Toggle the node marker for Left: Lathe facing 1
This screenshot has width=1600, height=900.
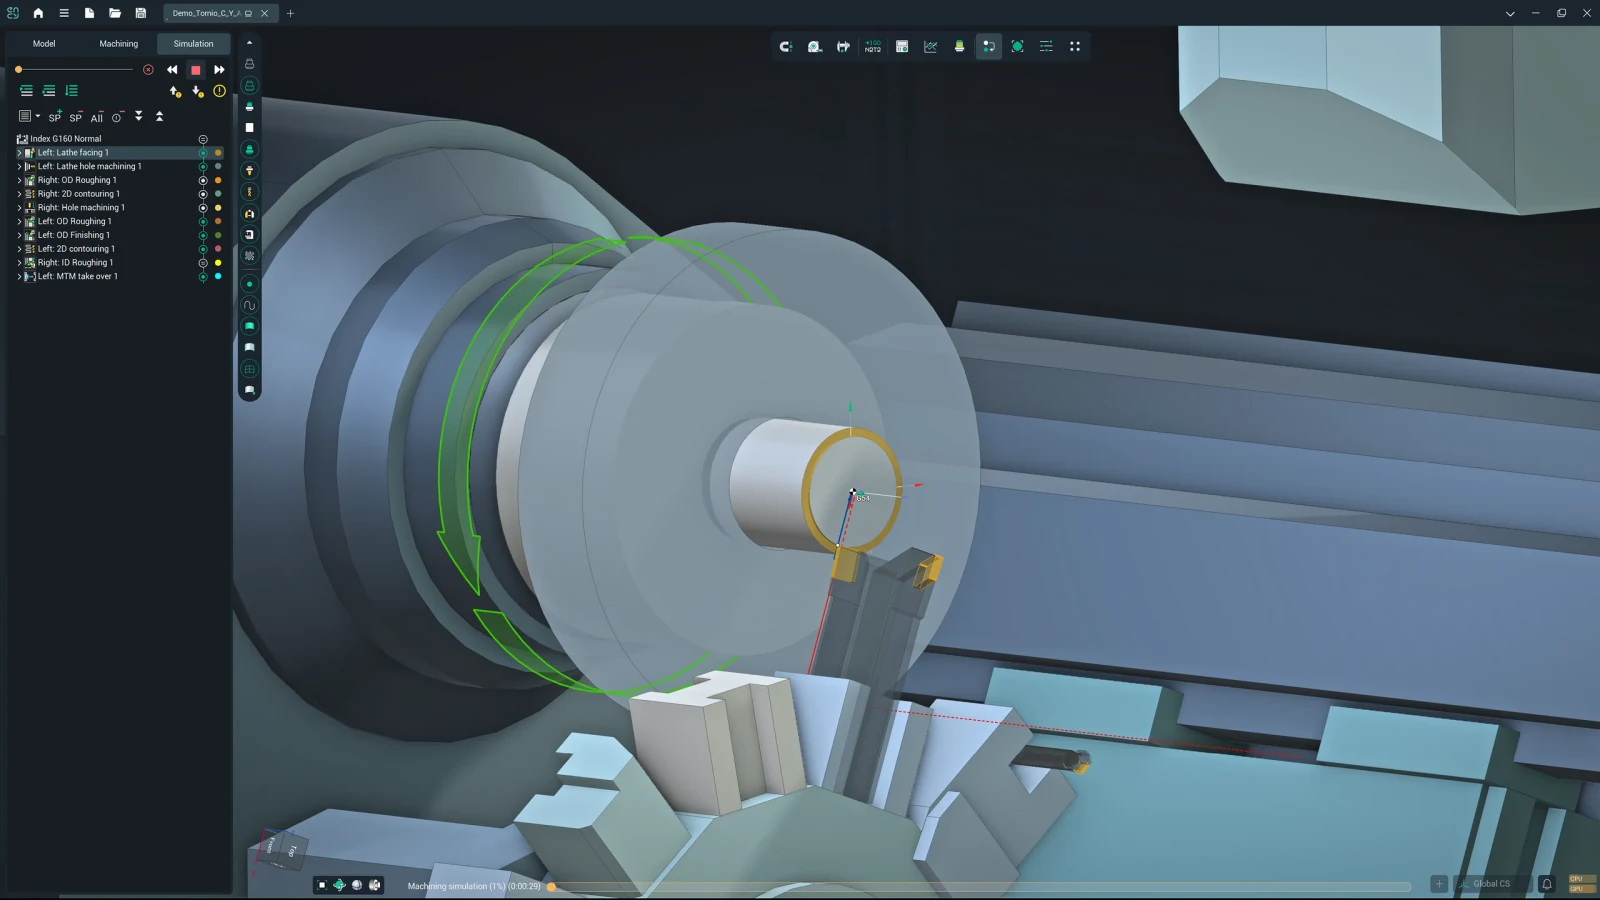(203, 153)
